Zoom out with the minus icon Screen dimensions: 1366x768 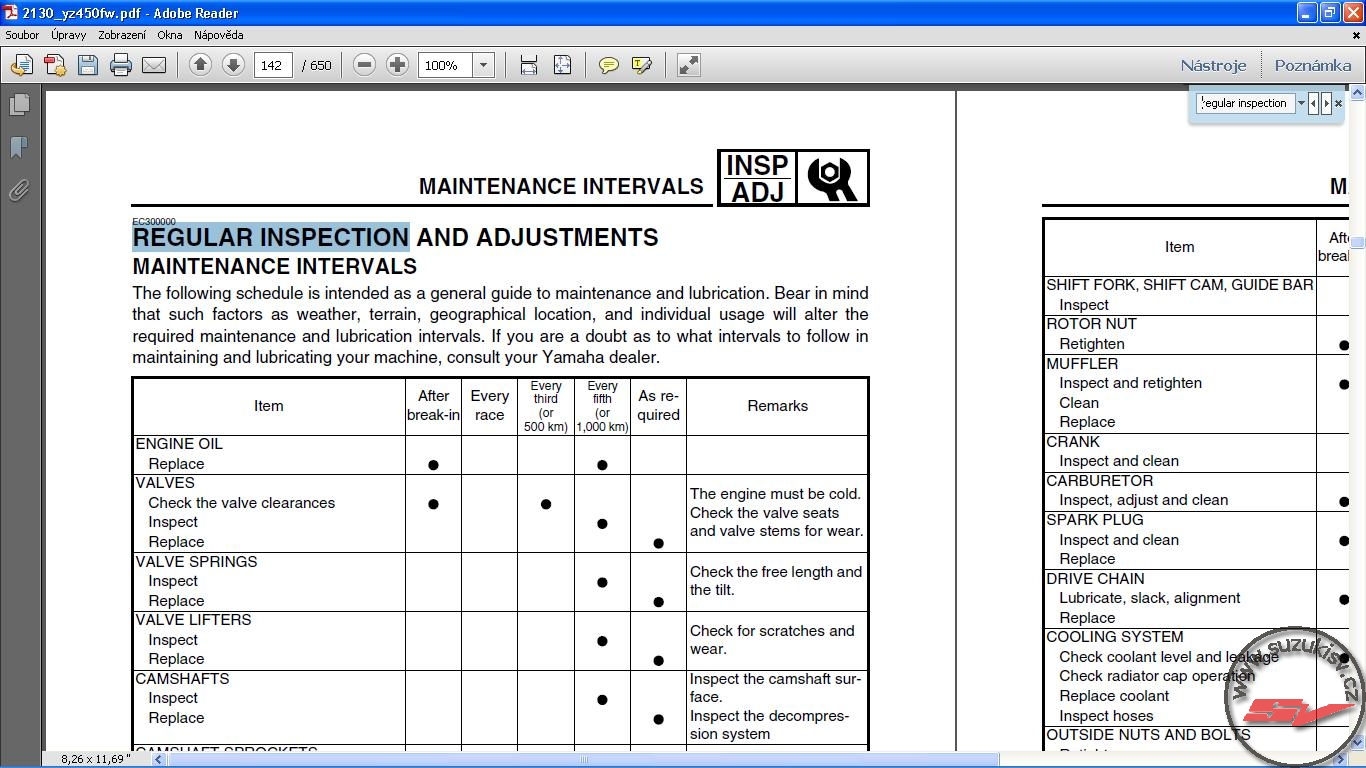click(x=365, y=65)
